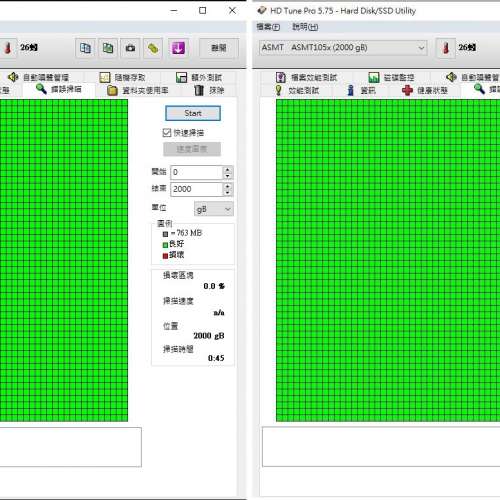The width and height of the screenshot is (500, 500).
Task: Click the copy screenshot to clipboard icon
Action: pyautogui.click(x=108, y=48)
